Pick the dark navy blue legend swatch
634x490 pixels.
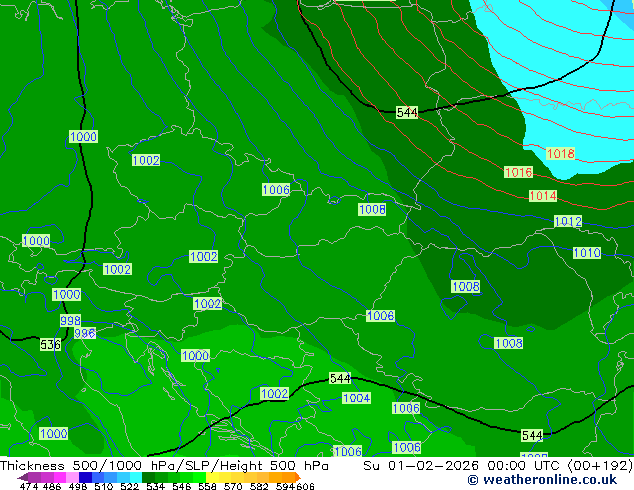pos(85,477)
